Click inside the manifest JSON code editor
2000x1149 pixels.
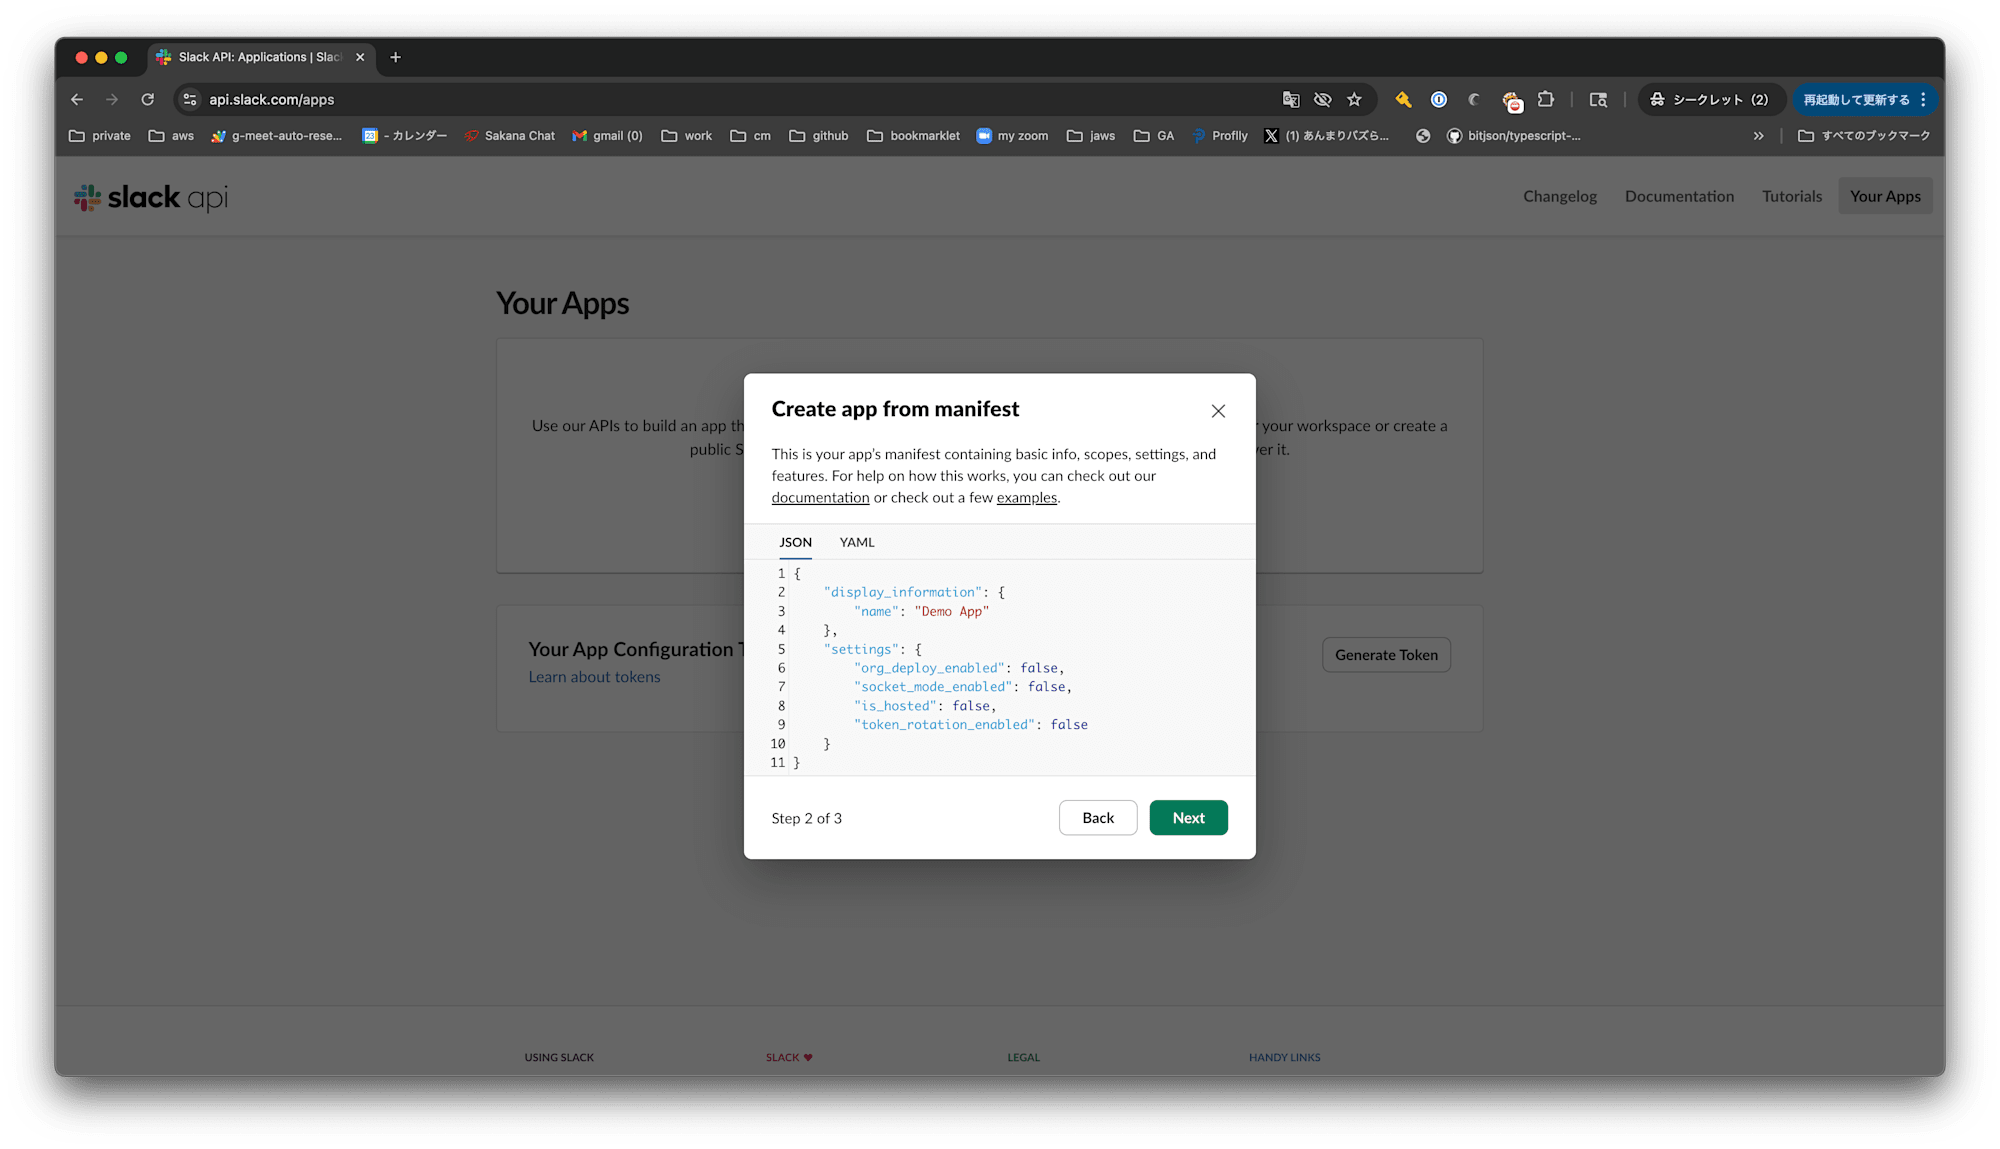coord(1000,667)
